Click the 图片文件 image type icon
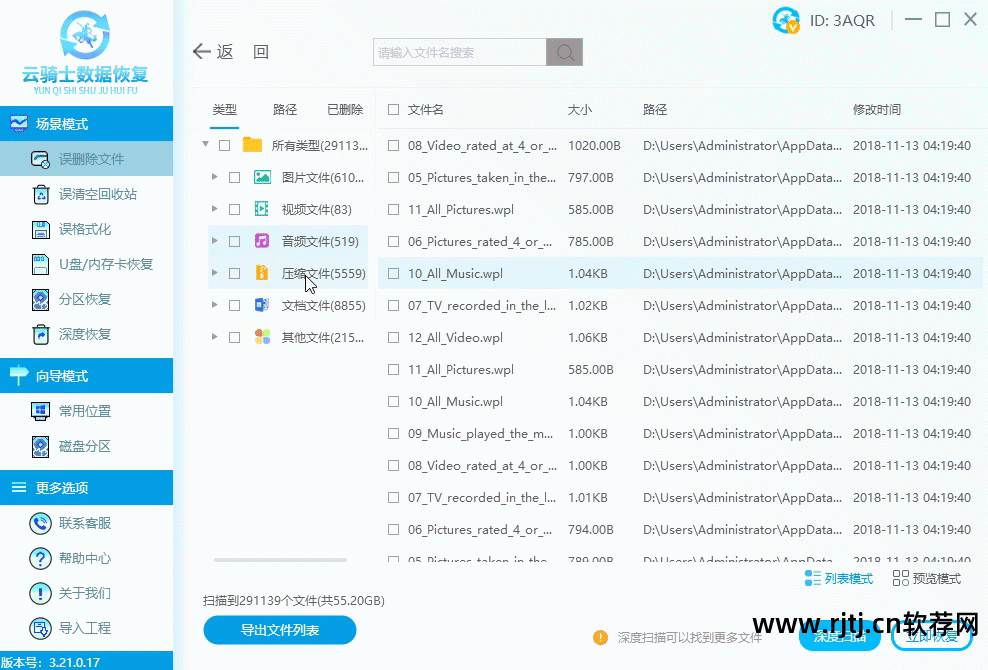The image size is (988, 670). (x=262, y=177)
